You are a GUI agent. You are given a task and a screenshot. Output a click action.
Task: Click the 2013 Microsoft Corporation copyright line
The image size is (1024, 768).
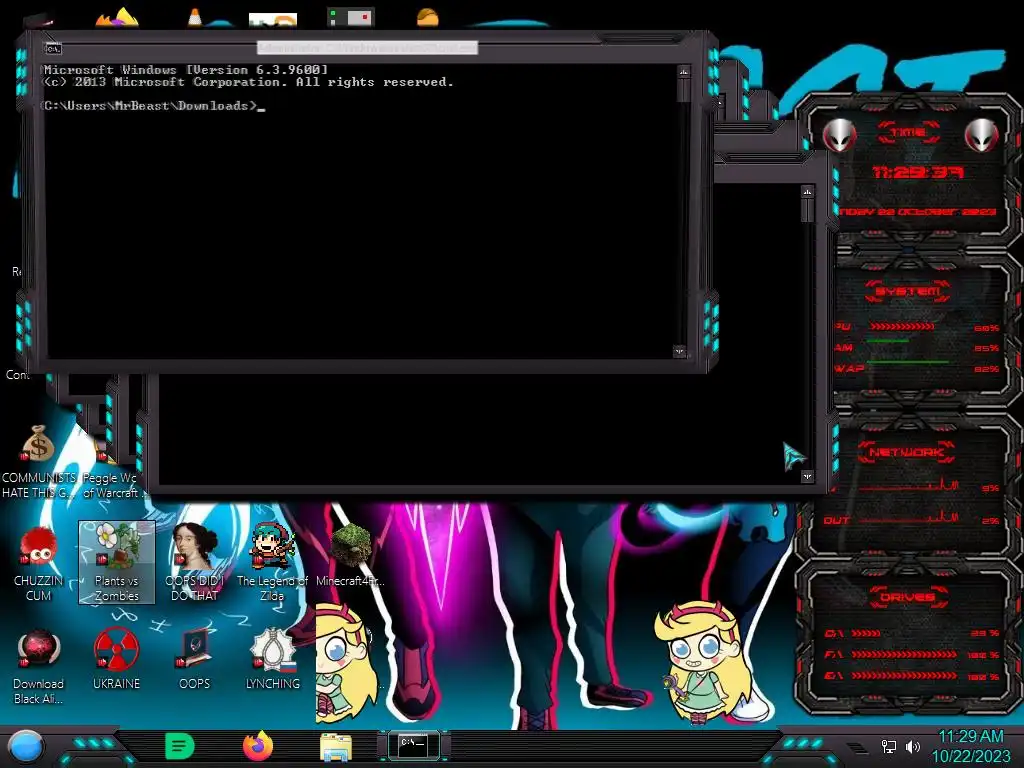[x=248, y=82]
